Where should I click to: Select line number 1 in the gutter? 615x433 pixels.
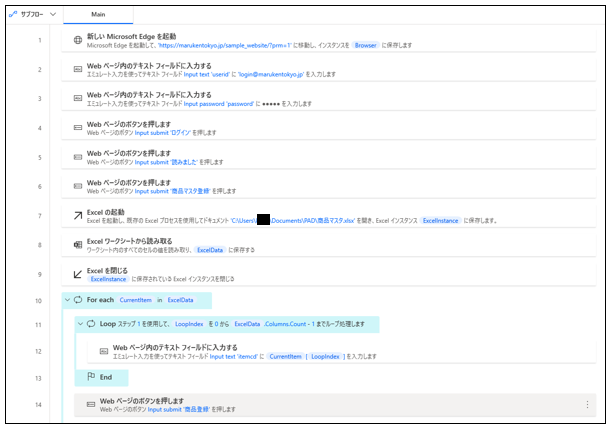pos(40,40)
